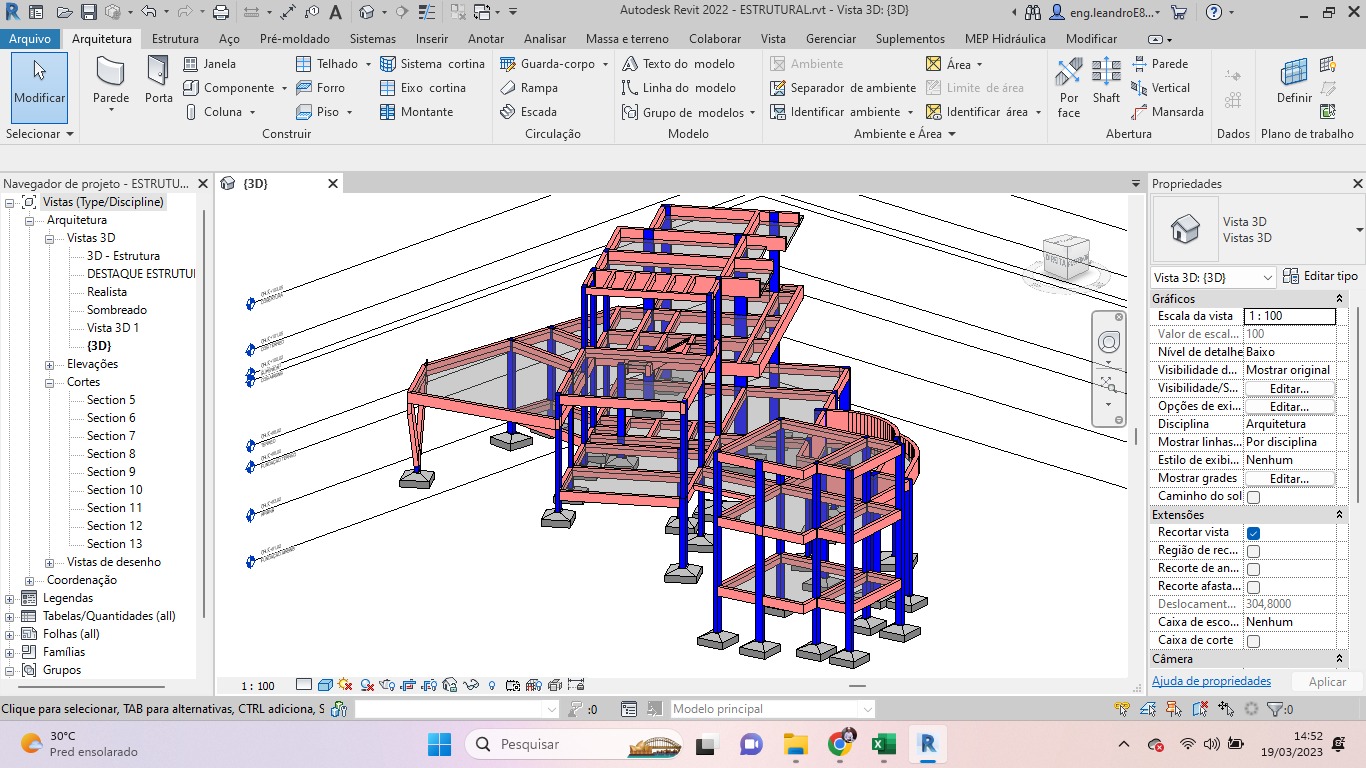Open the Arquivo file menu
The width and height of the screenshot is (1366, 768).
tap(30, 39)
